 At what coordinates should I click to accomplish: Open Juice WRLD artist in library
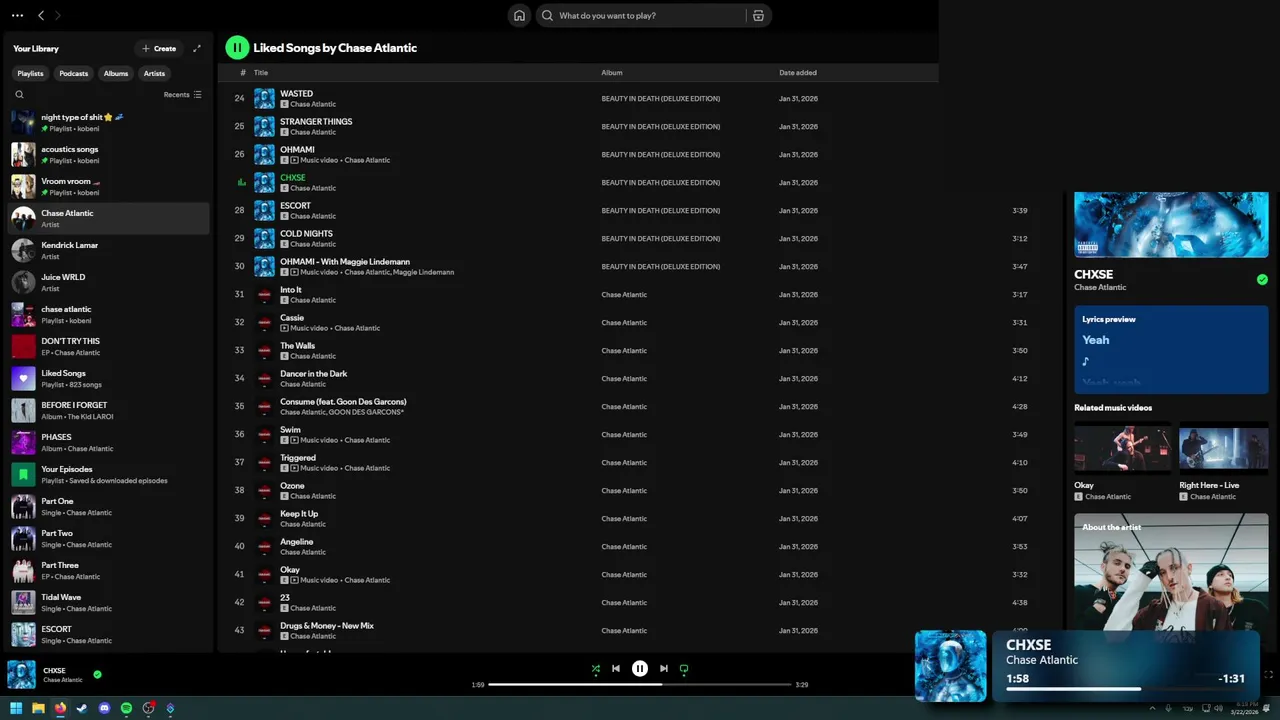click(110, 282)
